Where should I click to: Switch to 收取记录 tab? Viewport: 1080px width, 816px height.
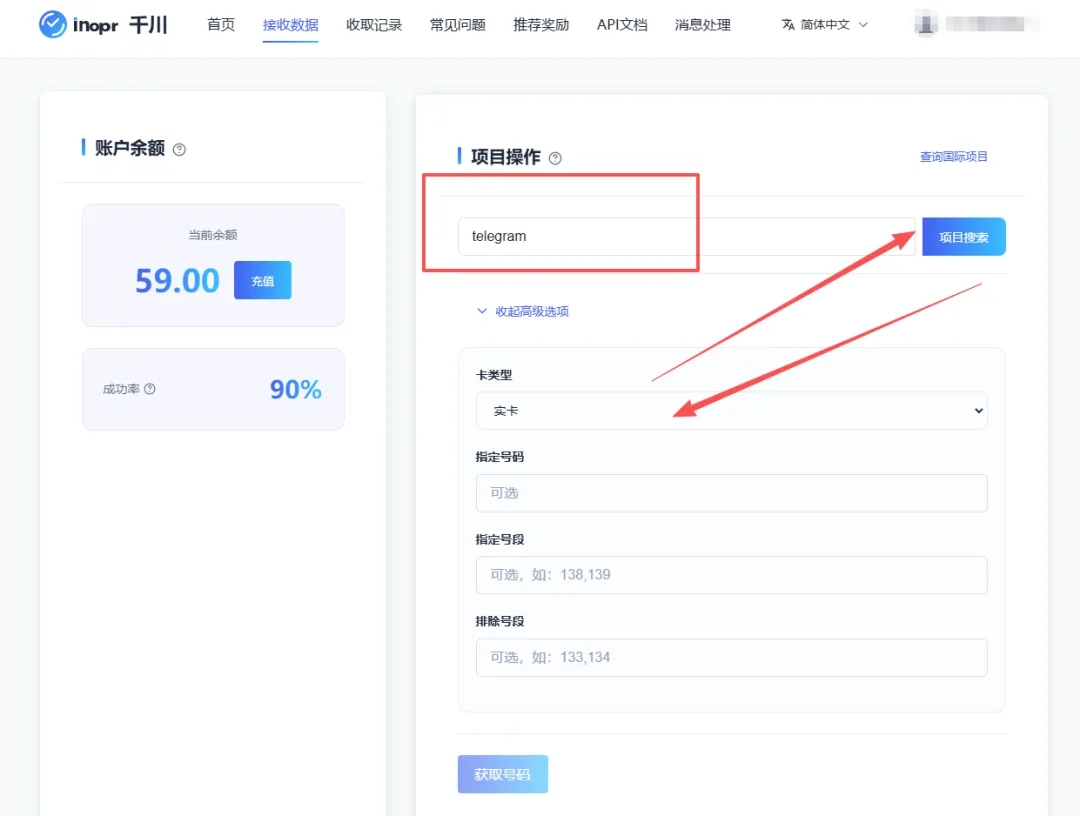click(x=374, y=25)
